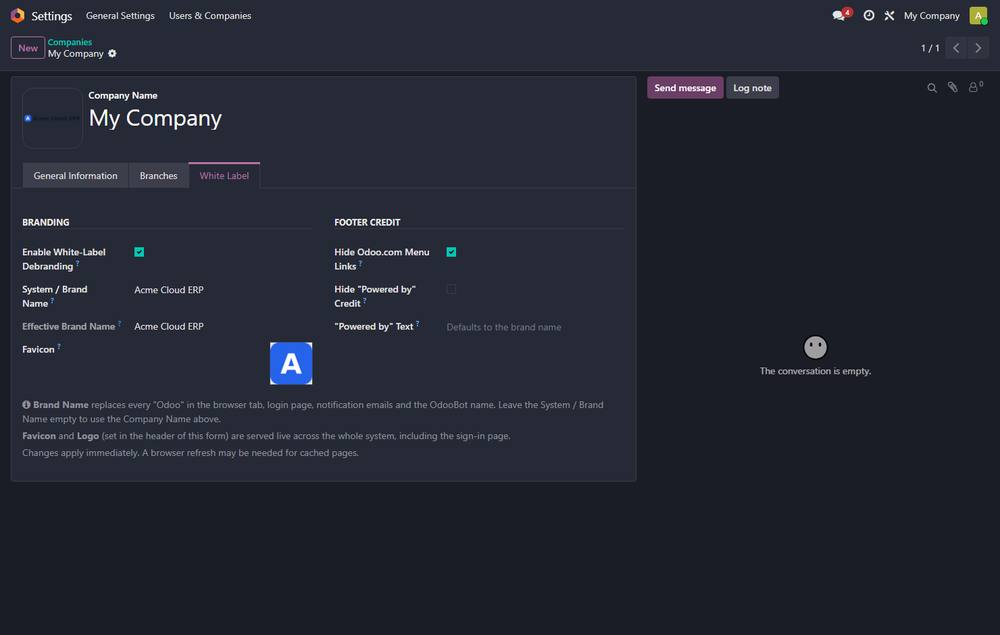Toggle Hide "Powered by" Credit checkbox
The image size is (1000, 635).
(451, 289)
